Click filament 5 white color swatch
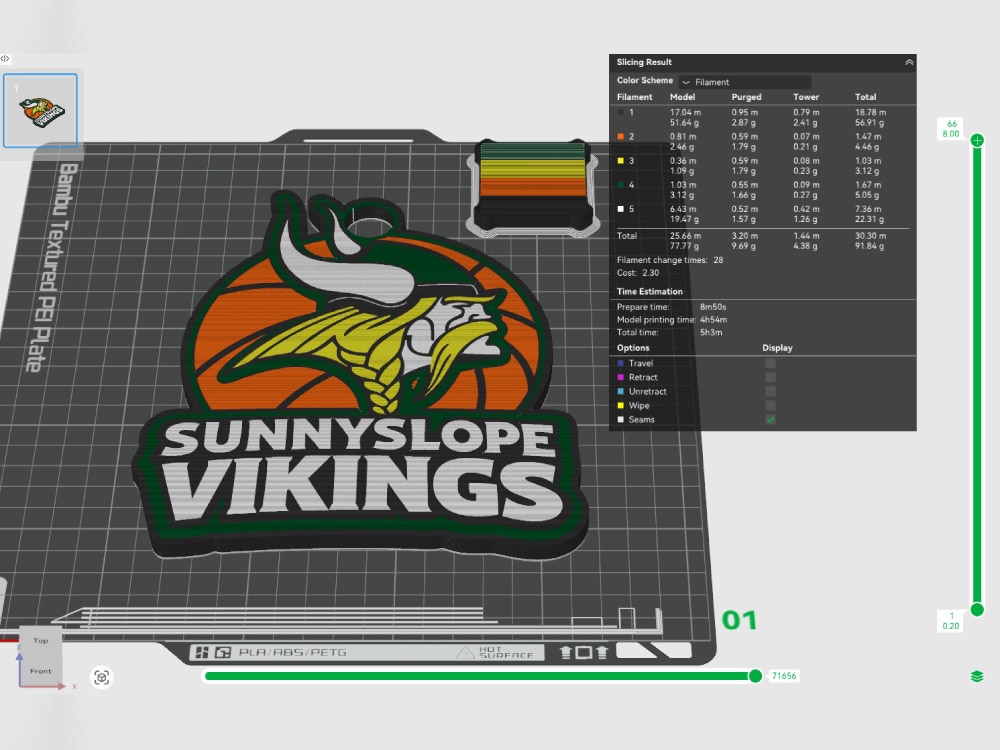The image size is (1000, 750). tap(621, 209)
